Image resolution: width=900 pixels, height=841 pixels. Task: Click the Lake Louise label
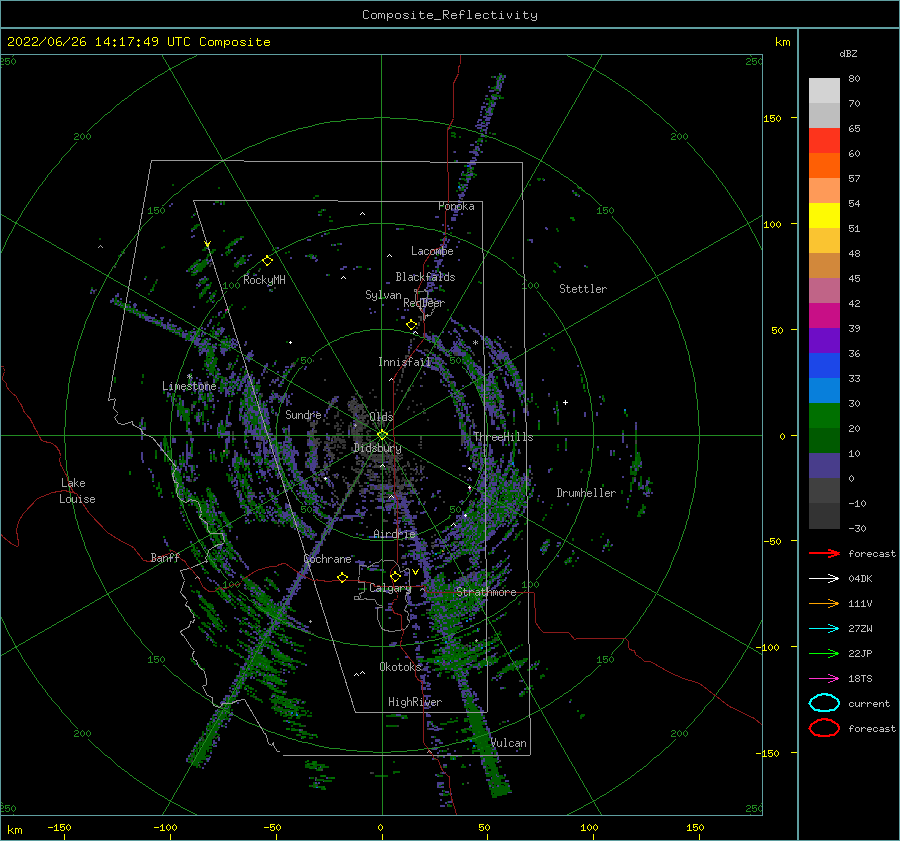(77, 491)
